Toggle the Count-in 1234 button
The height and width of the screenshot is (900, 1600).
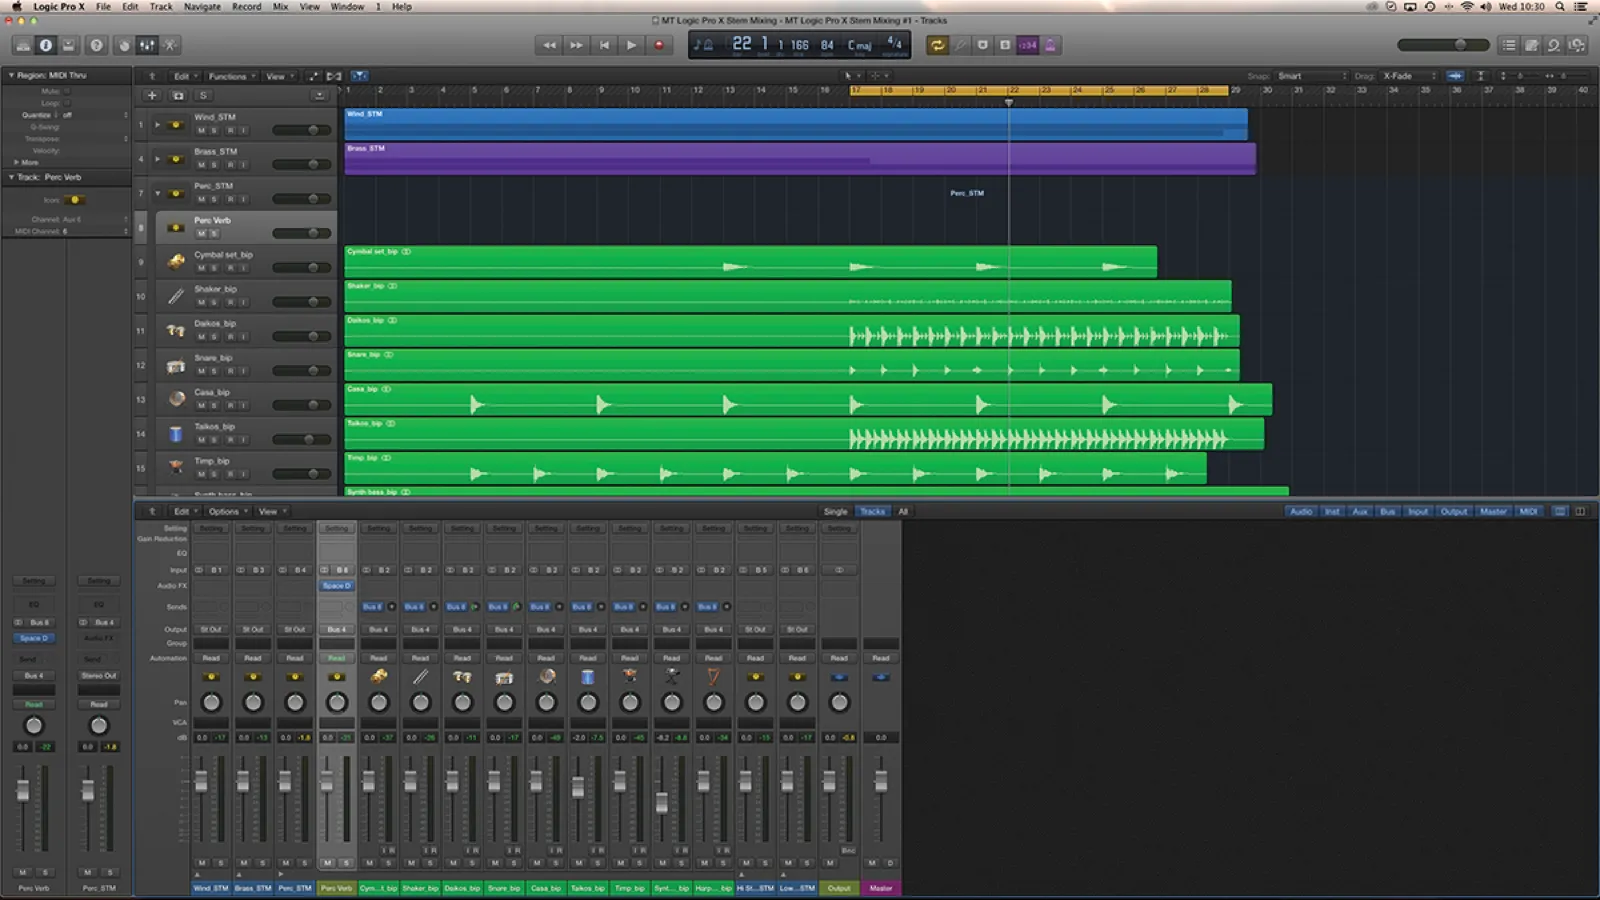(x=1027, y=45)
